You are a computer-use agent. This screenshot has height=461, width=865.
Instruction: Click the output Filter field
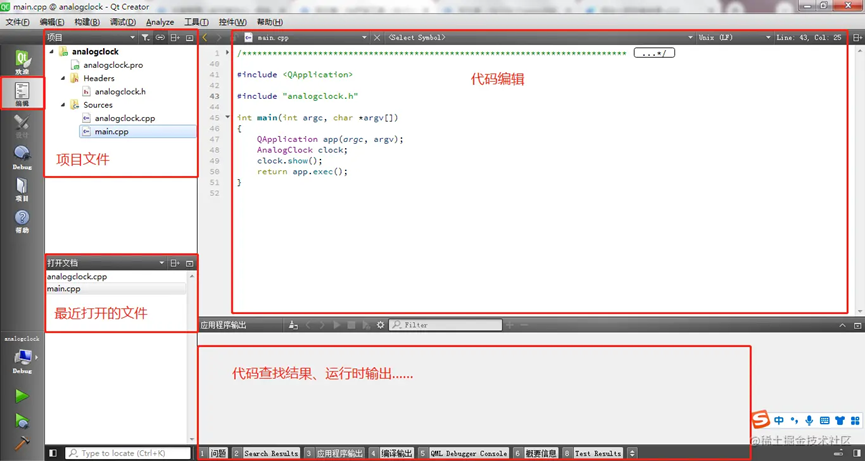click(x=446, y=325)
